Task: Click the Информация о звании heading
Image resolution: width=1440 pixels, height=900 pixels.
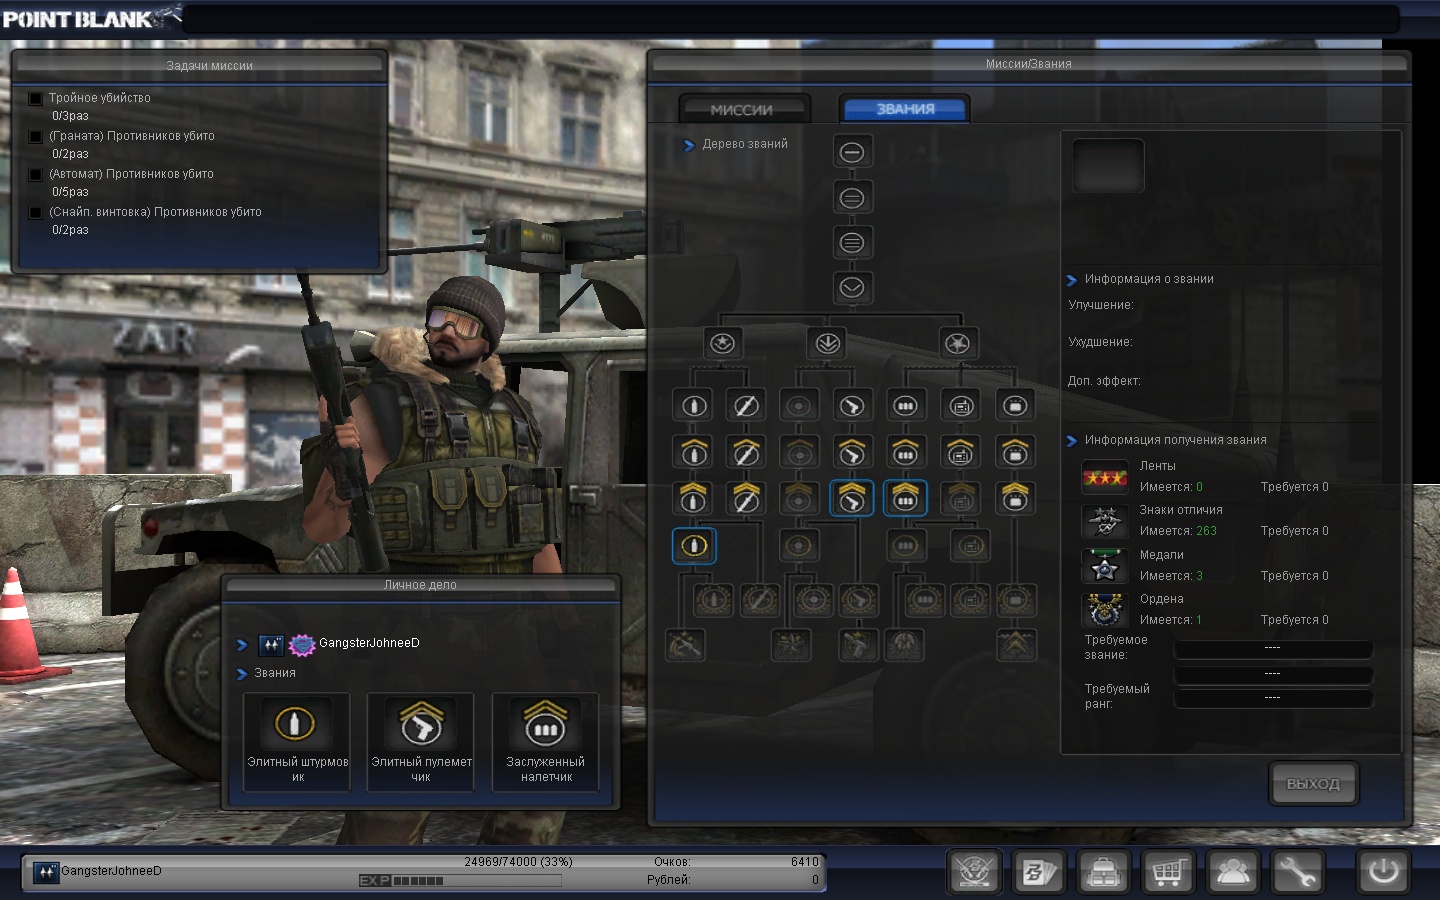Action: [x=1149, y=279]
